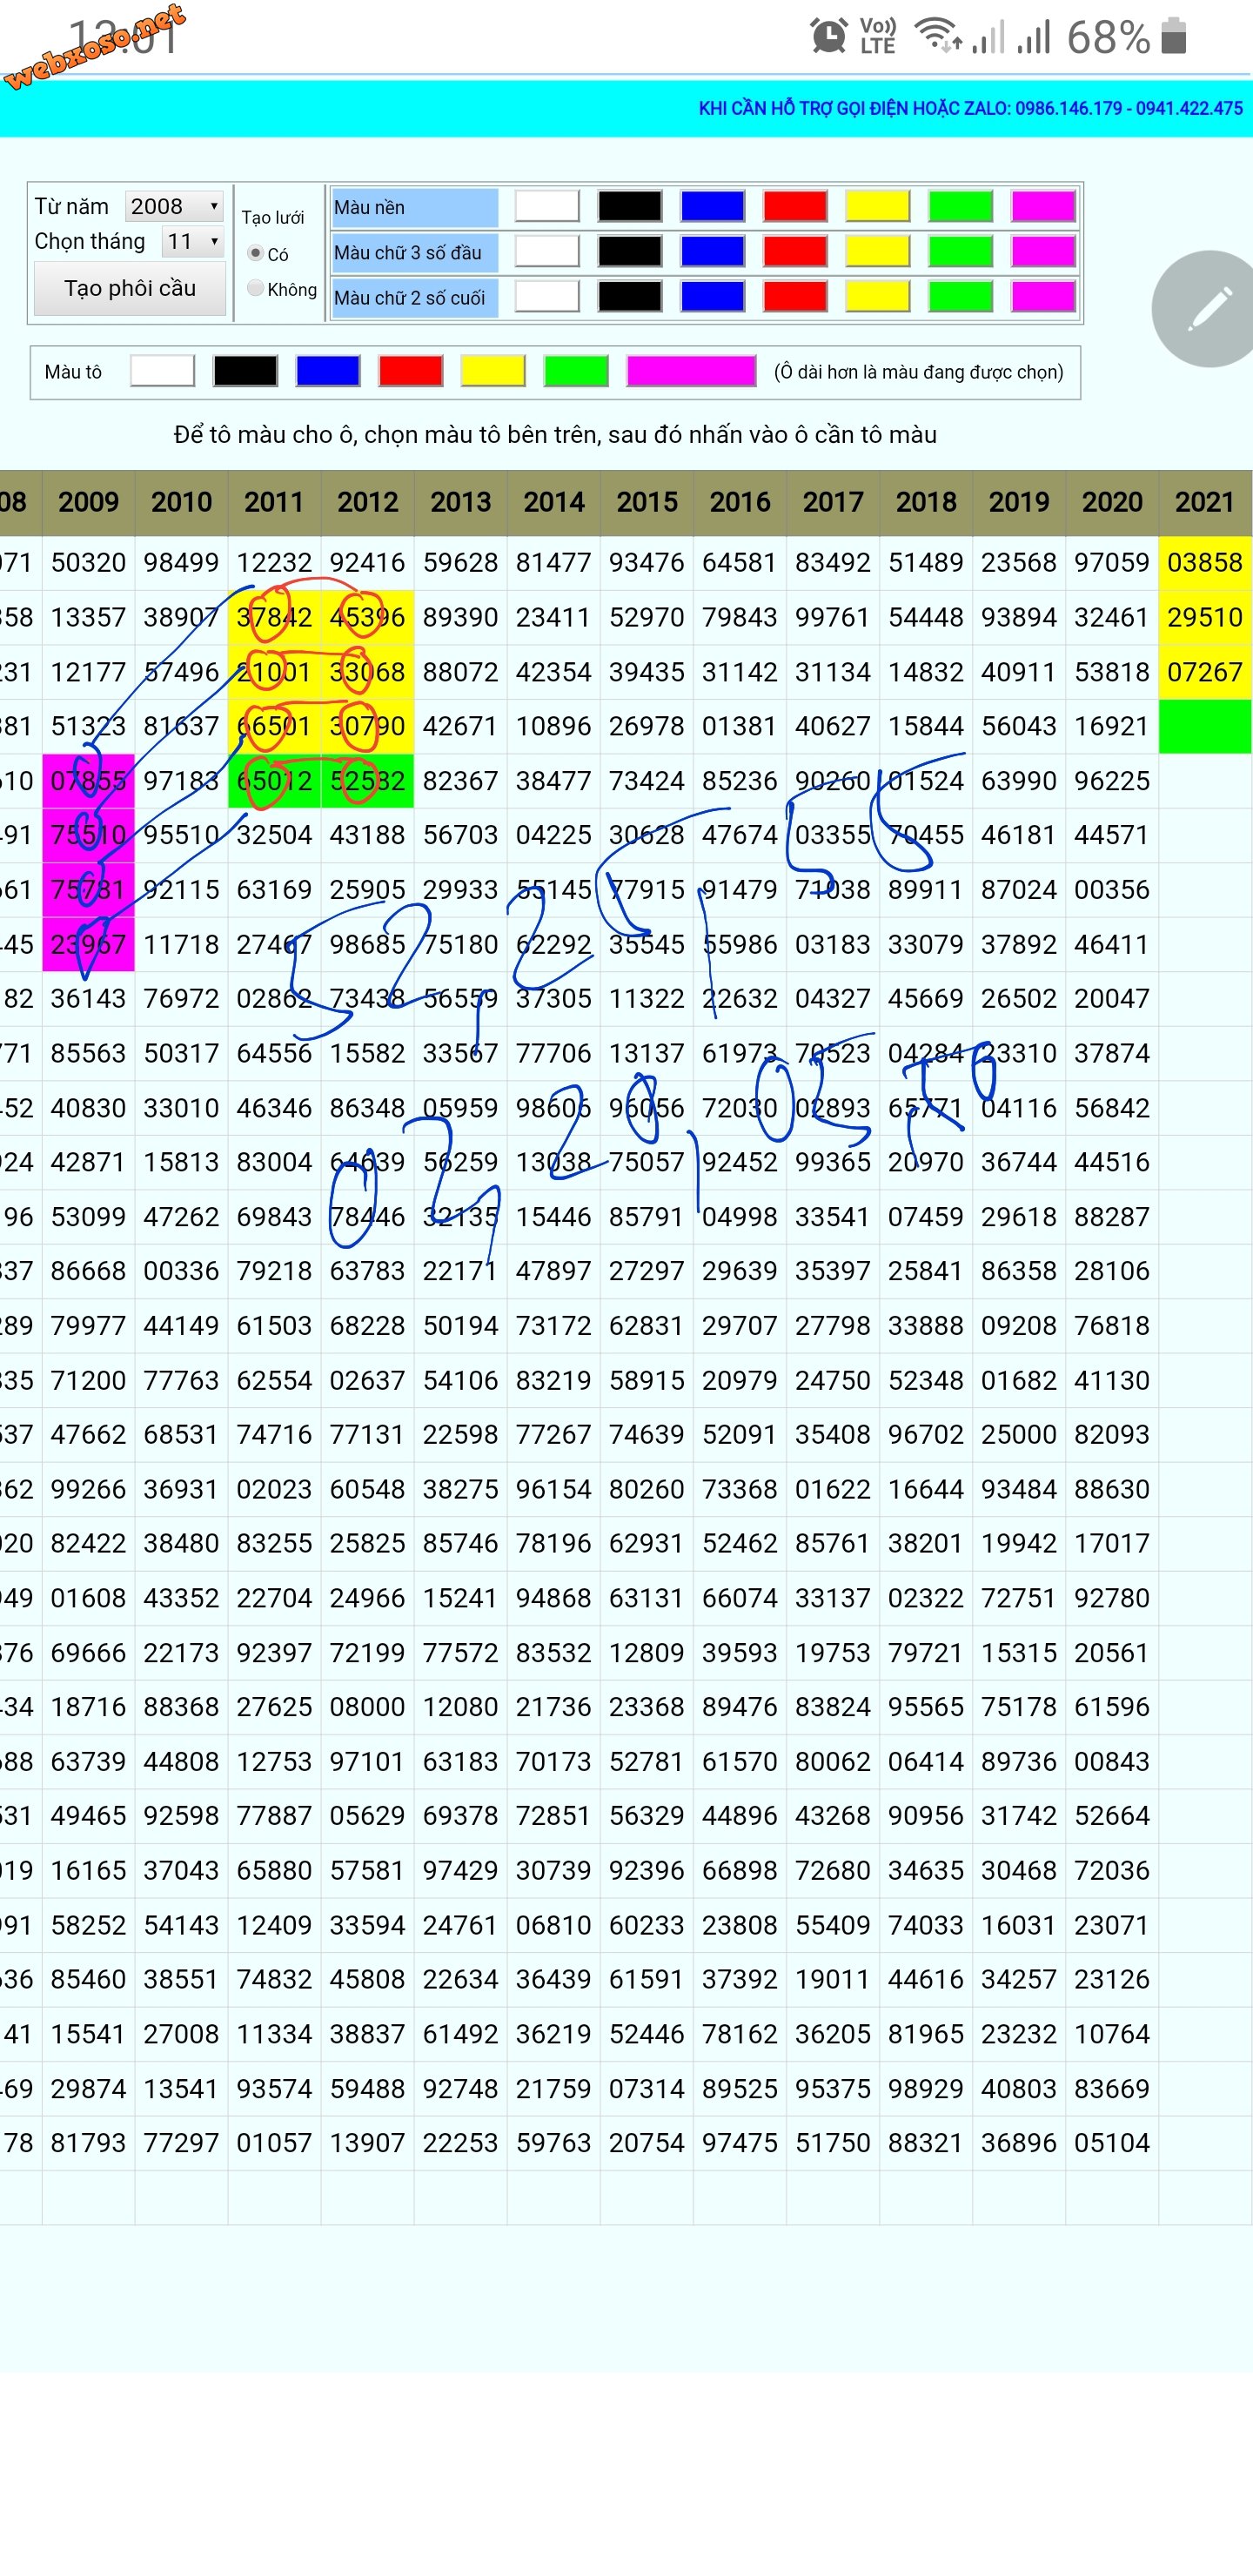Select black Màu tô fill color

pos(246,371)
